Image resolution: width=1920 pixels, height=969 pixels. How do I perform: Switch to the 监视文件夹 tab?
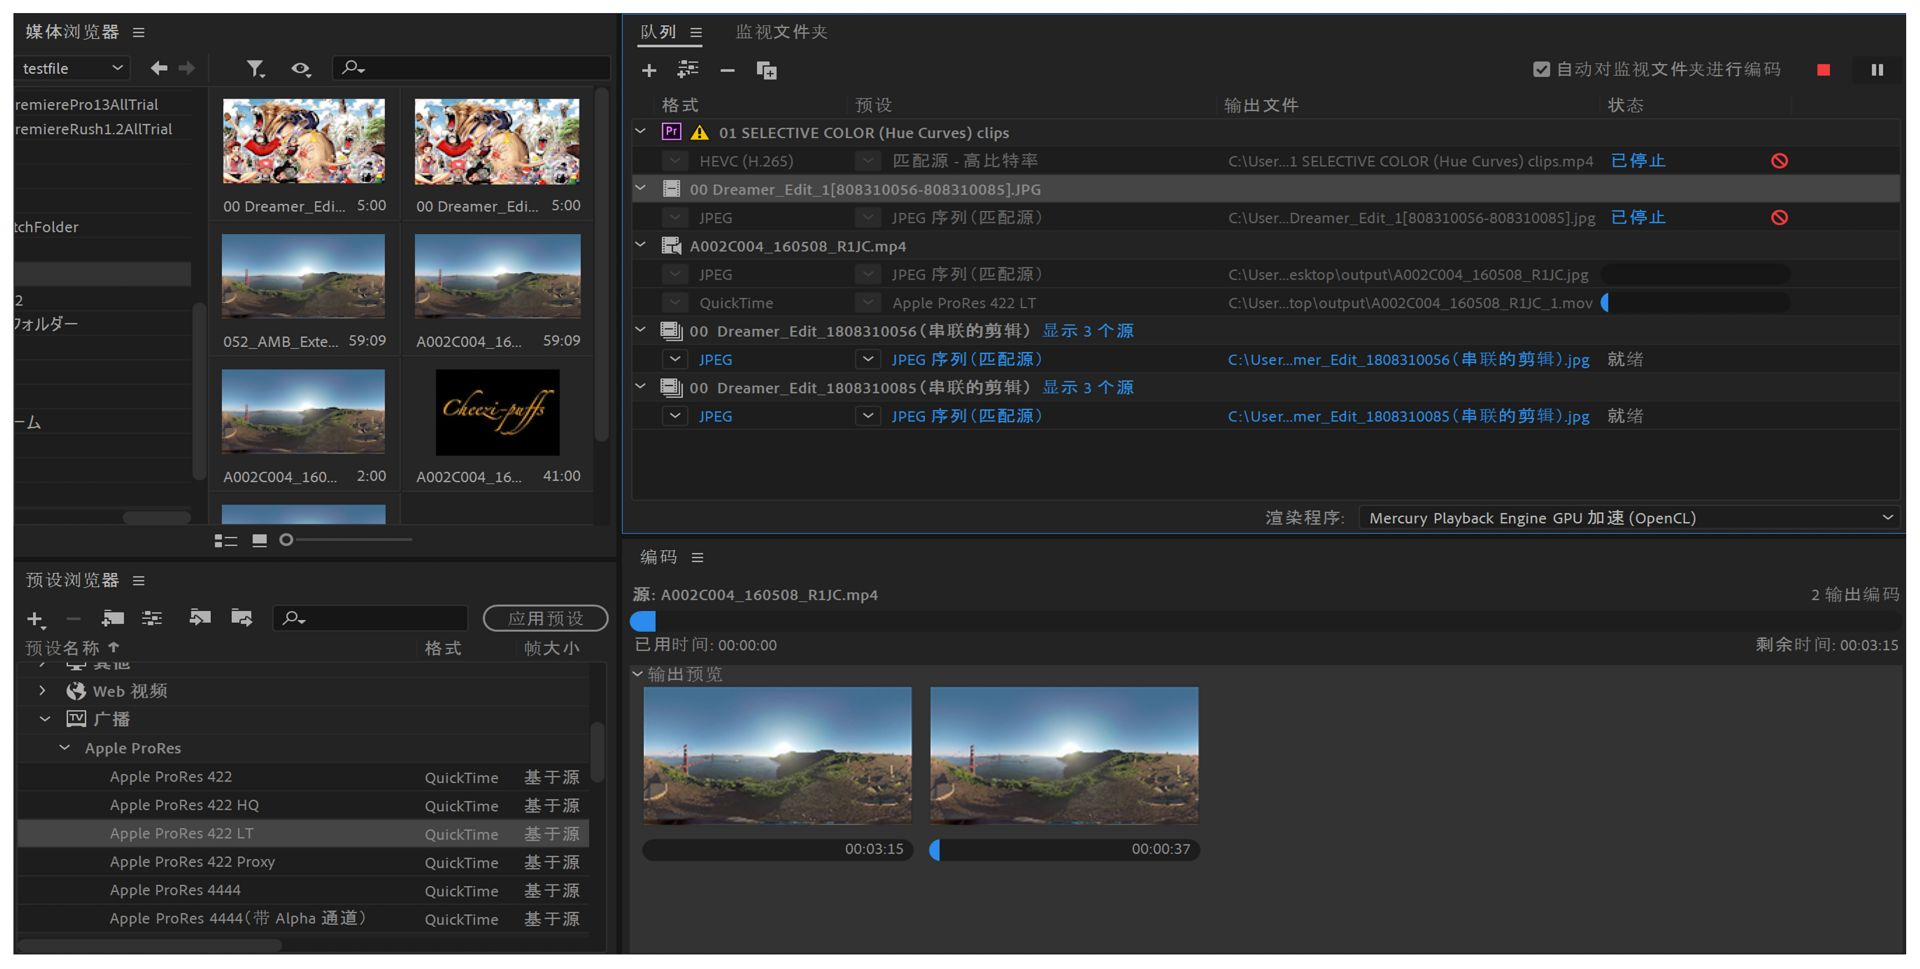[781, 32]
